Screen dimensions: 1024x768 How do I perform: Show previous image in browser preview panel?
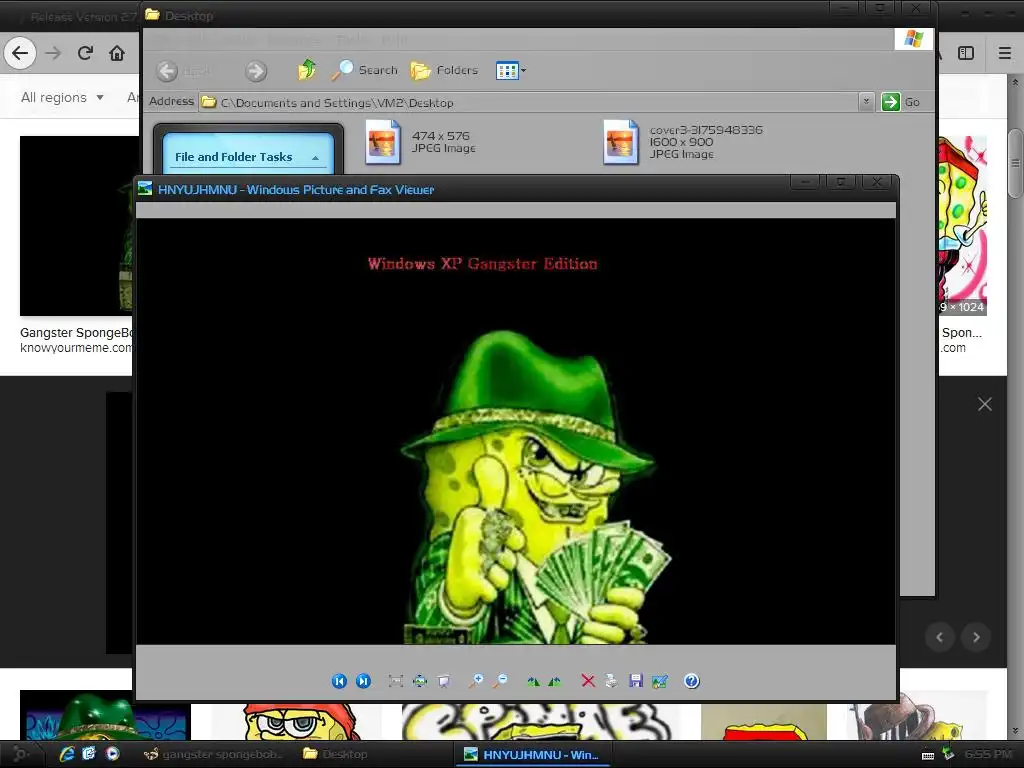coord(940,637)
